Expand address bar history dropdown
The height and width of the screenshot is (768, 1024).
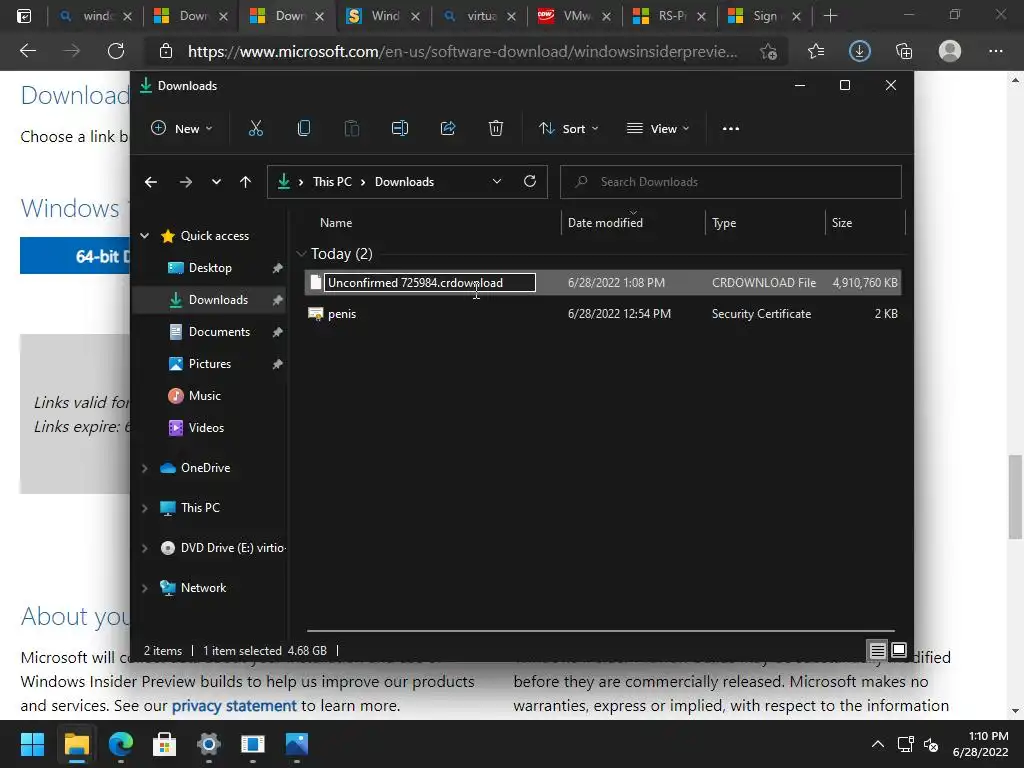[497, 182]
